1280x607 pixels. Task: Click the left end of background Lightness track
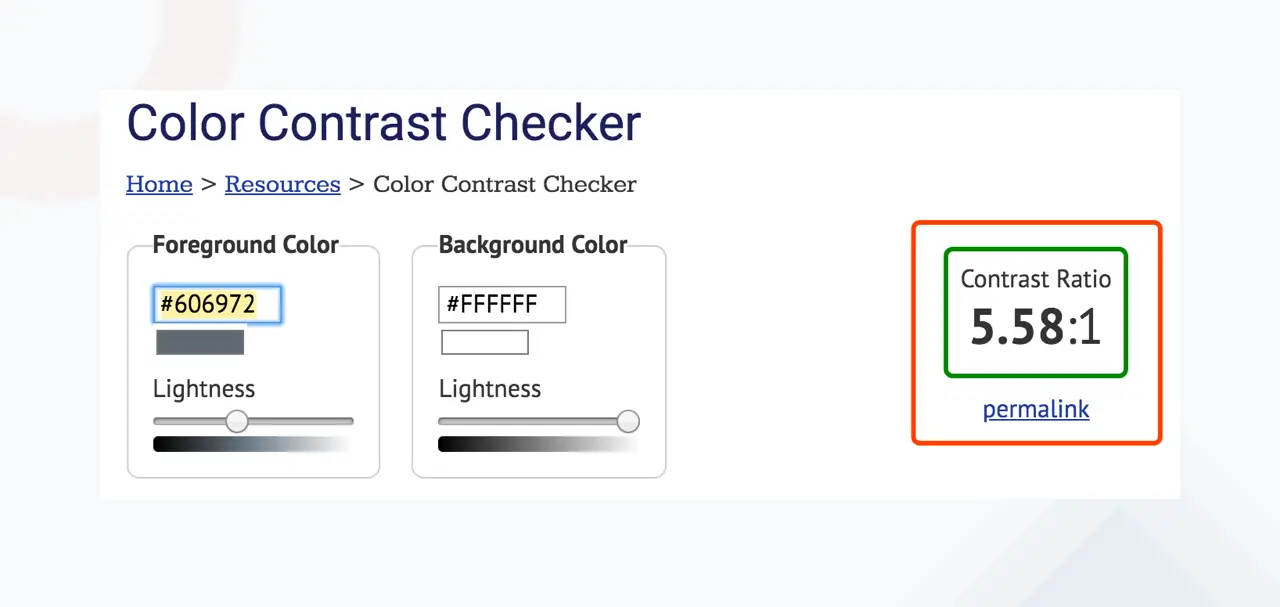pyautogui.click(x=443, y=421)
